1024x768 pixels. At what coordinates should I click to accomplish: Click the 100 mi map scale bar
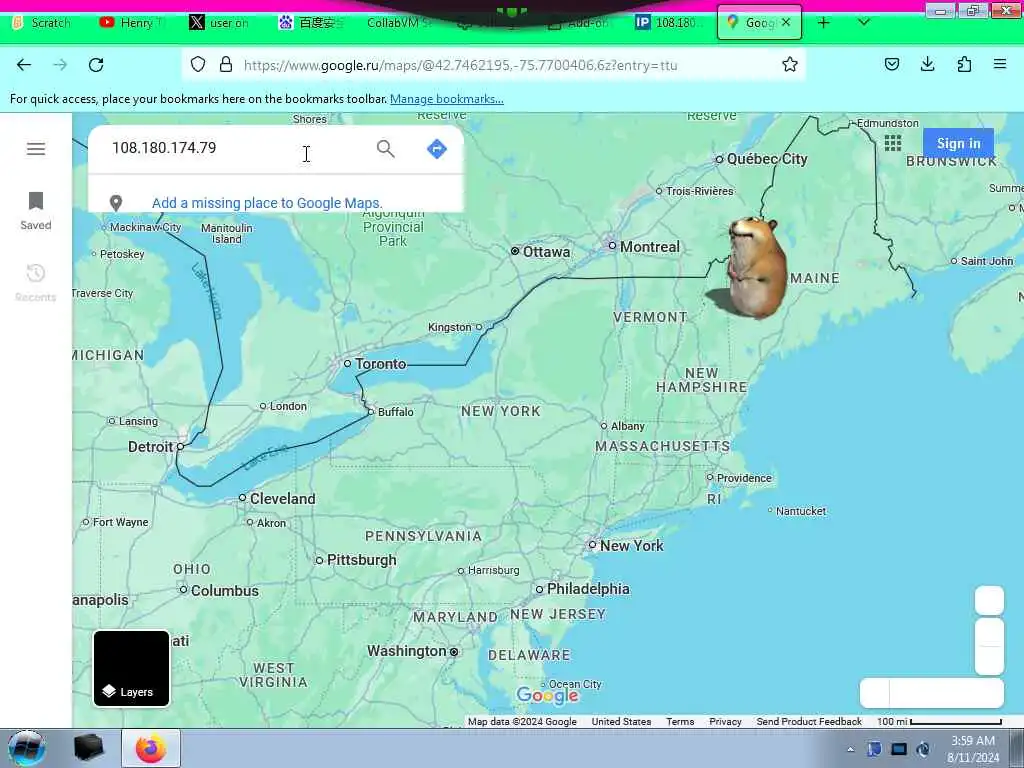[939, 722]
